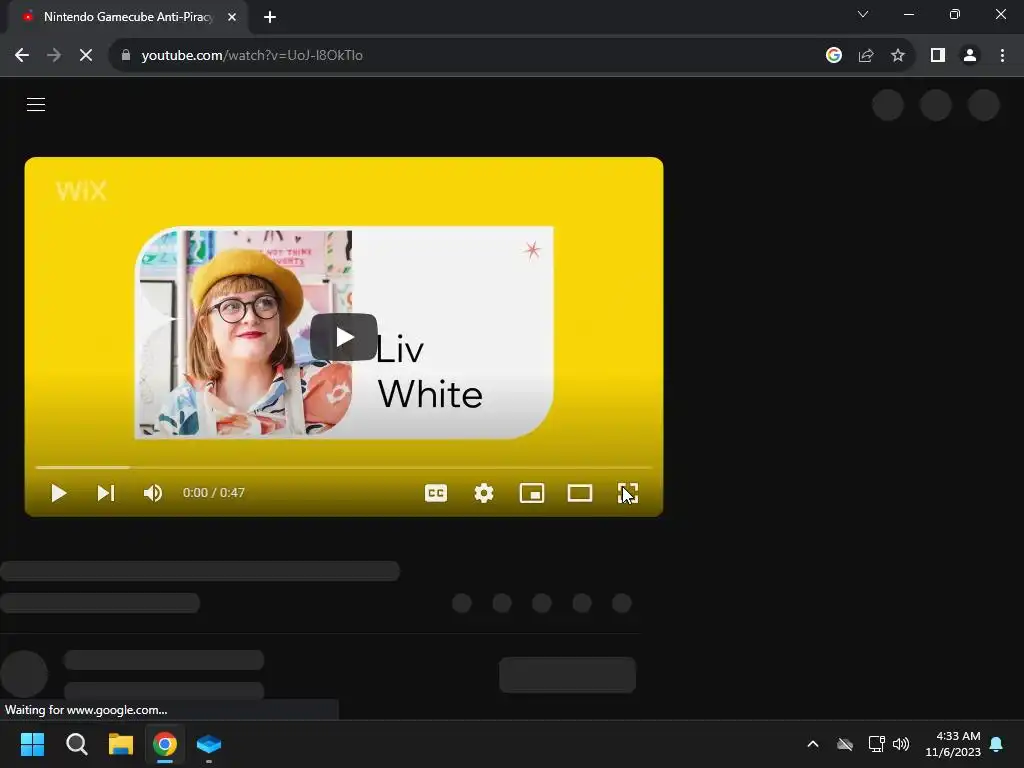Open system volume tray control
Image resolution: width=1024 pixels, height=768 pixels.
(901, 744)
